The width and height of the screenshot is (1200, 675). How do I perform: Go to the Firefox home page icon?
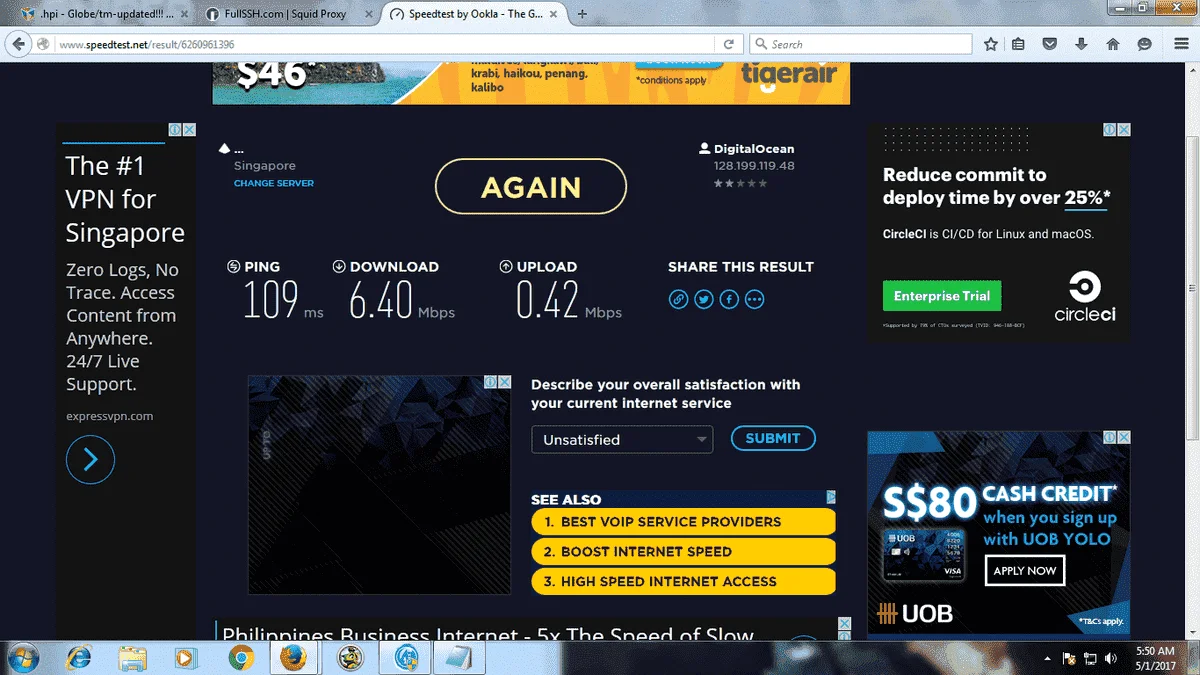point(1113,44)
